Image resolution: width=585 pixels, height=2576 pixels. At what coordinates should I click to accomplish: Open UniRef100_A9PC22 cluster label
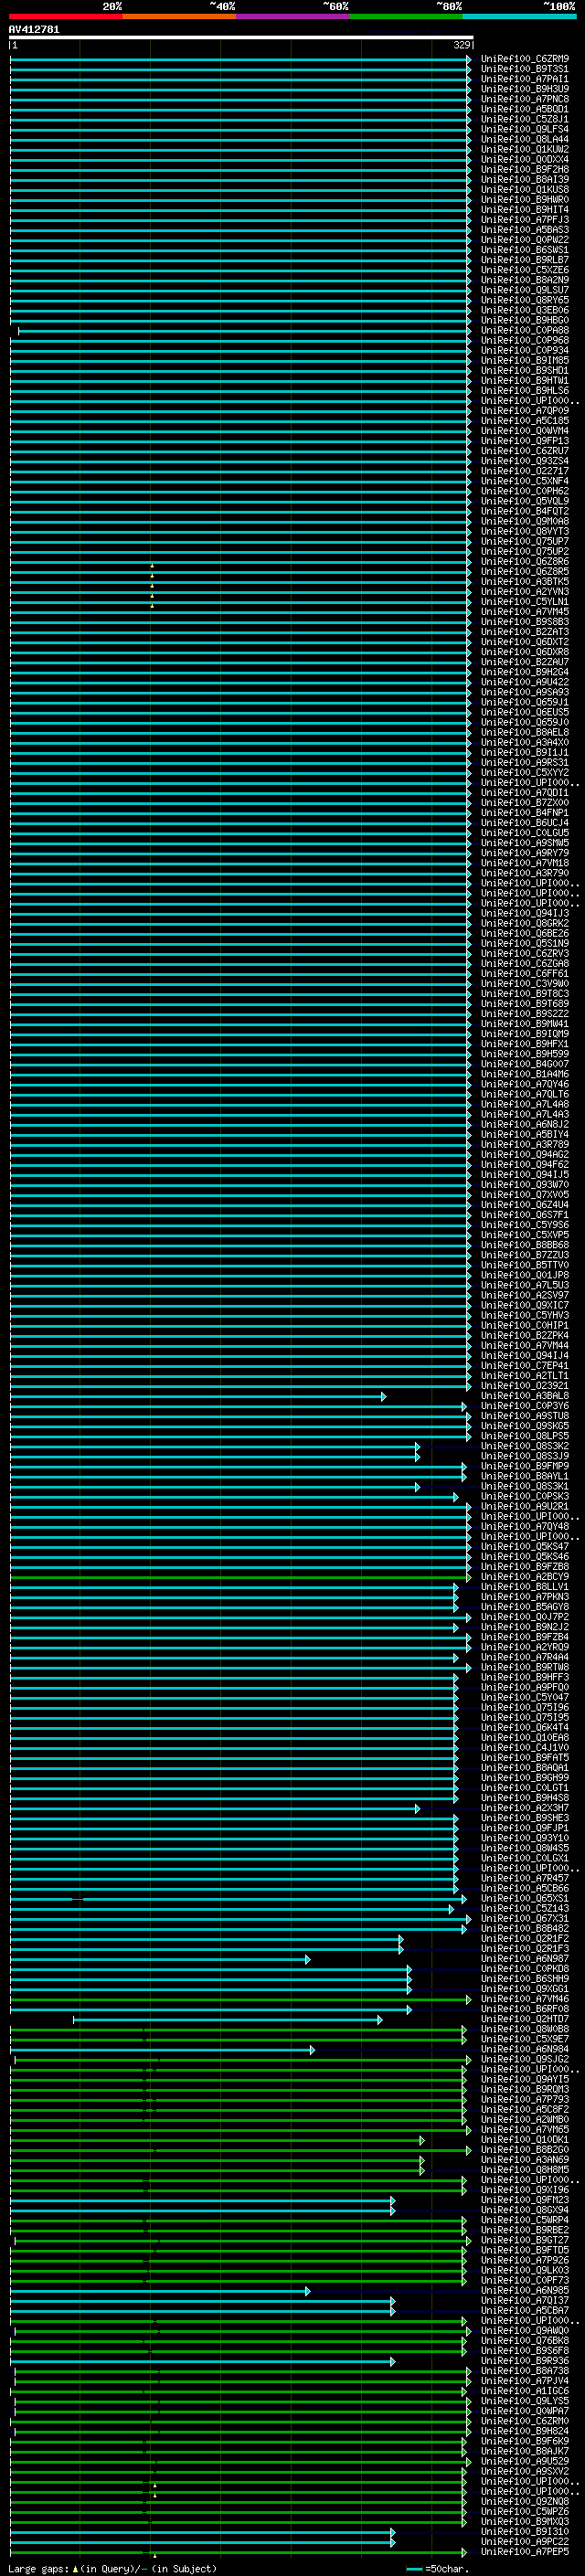(x=525, y=2542)
